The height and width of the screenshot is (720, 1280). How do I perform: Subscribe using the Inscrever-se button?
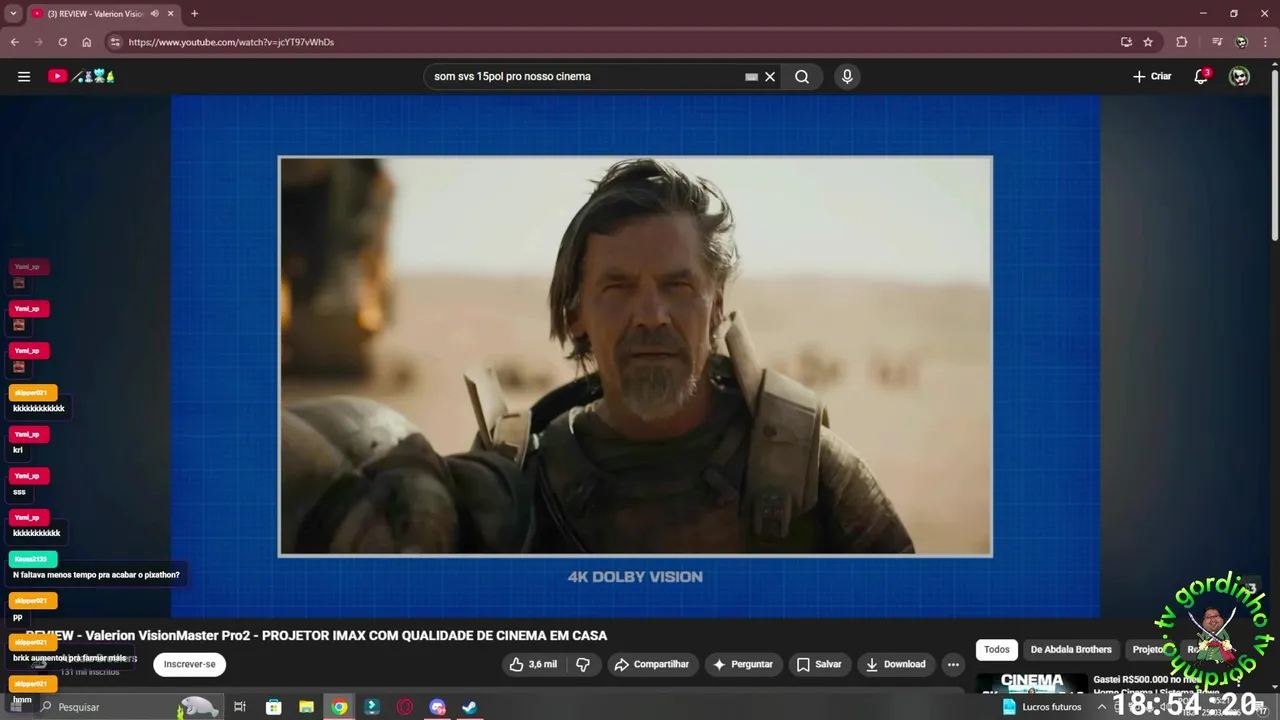pyautogui.click(x=189, y=664)
